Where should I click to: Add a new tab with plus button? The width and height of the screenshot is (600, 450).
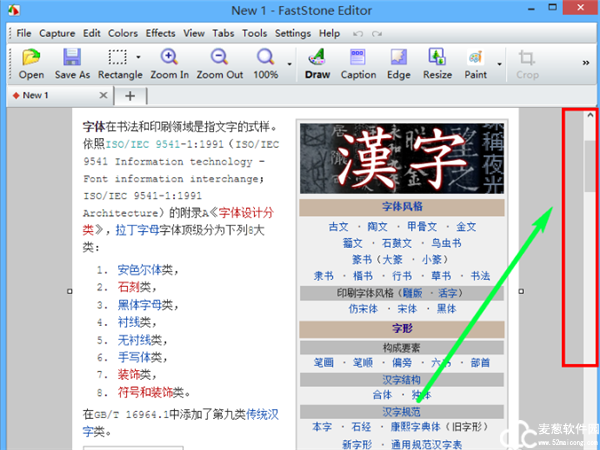[129, 96]
